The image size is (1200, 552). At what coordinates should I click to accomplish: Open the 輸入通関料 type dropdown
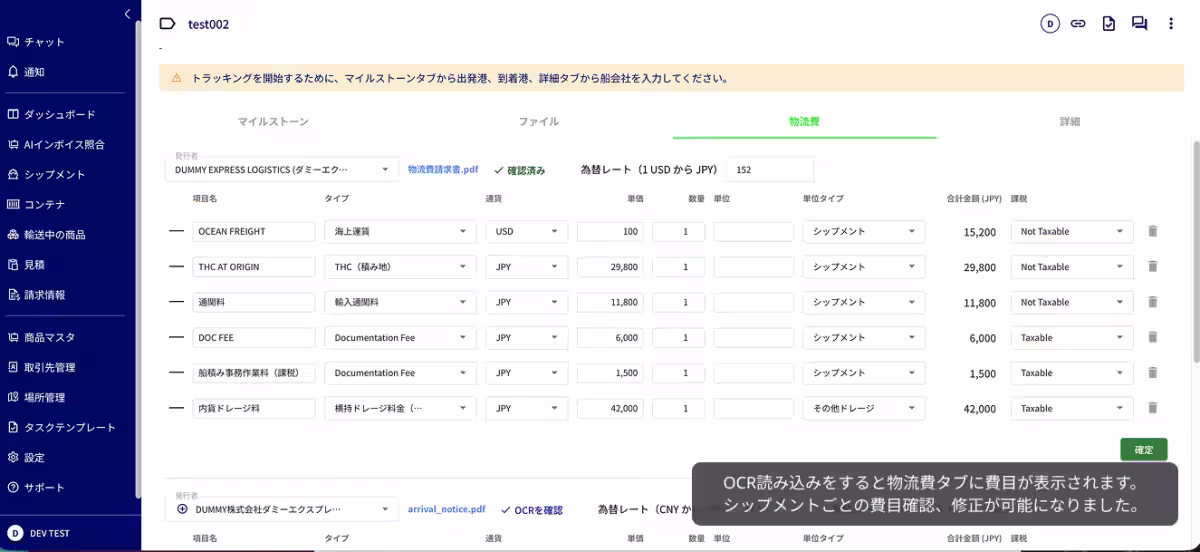(400, 302)
